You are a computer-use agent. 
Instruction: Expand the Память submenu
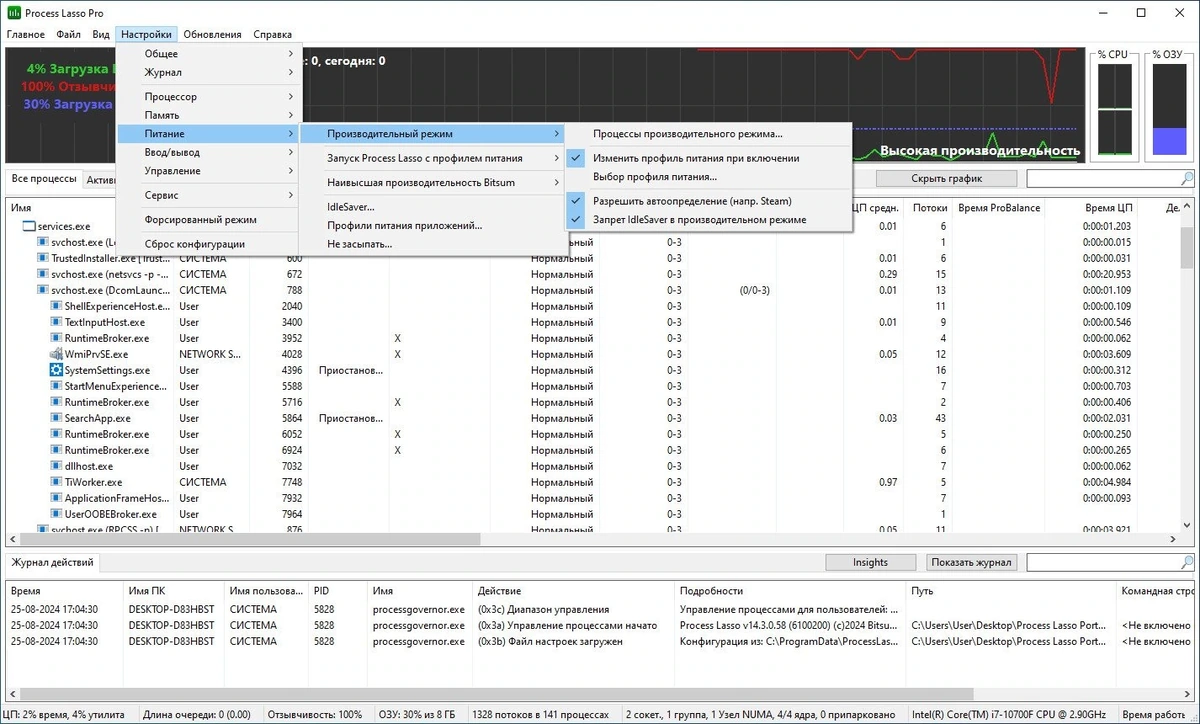[x=208, y=115]
